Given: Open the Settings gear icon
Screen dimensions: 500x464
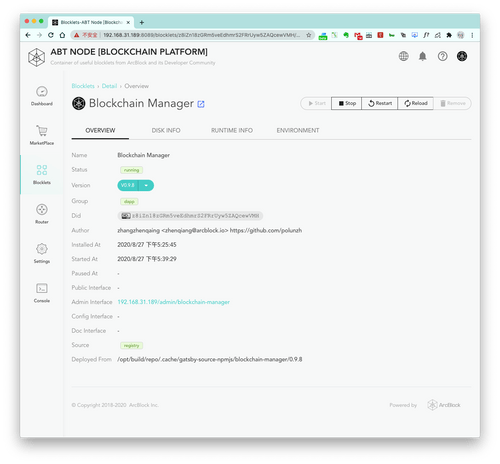Looking at the screenshot, I should click(x=42, y=249).
